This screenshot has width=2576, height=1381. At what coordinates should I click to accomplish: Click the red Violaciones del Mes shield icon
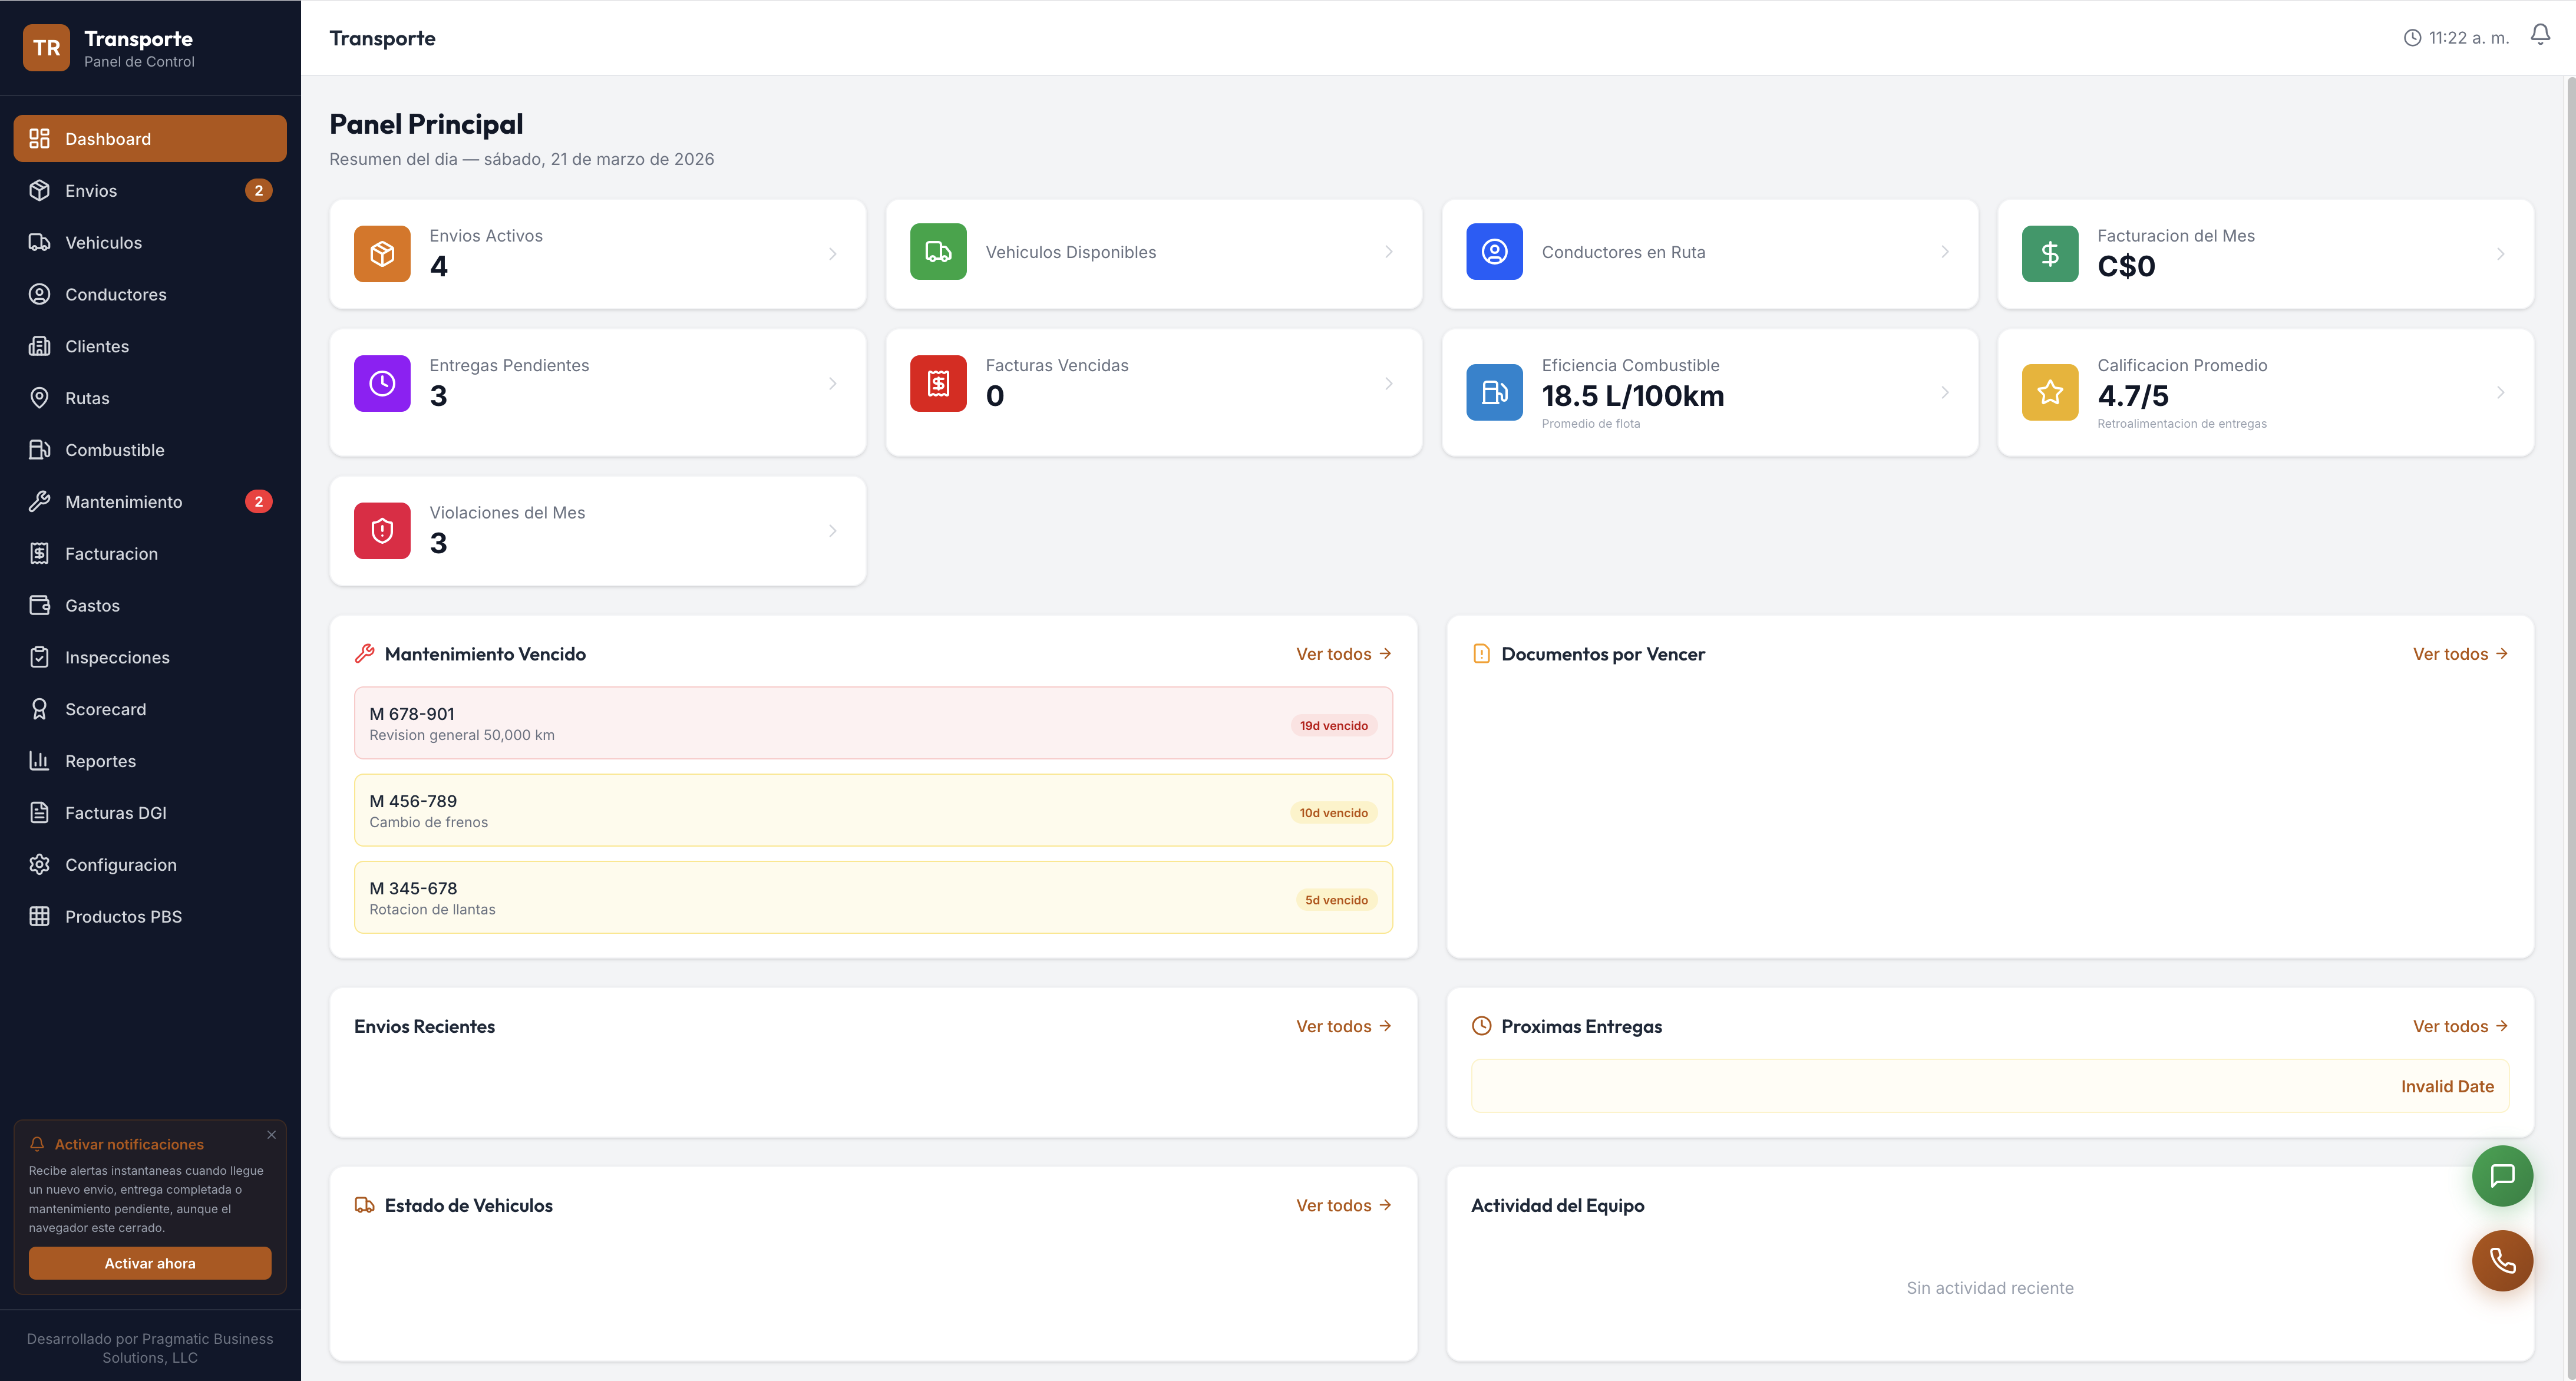tap(382, 531)
